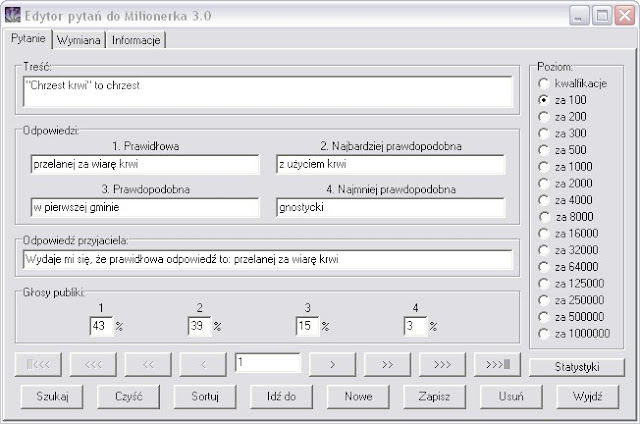This screenshot has height=424, width=640.
Task: Click the Najbardziej prawdopodobna answer field
Action: pyautogui.click(x=391, y=164)
